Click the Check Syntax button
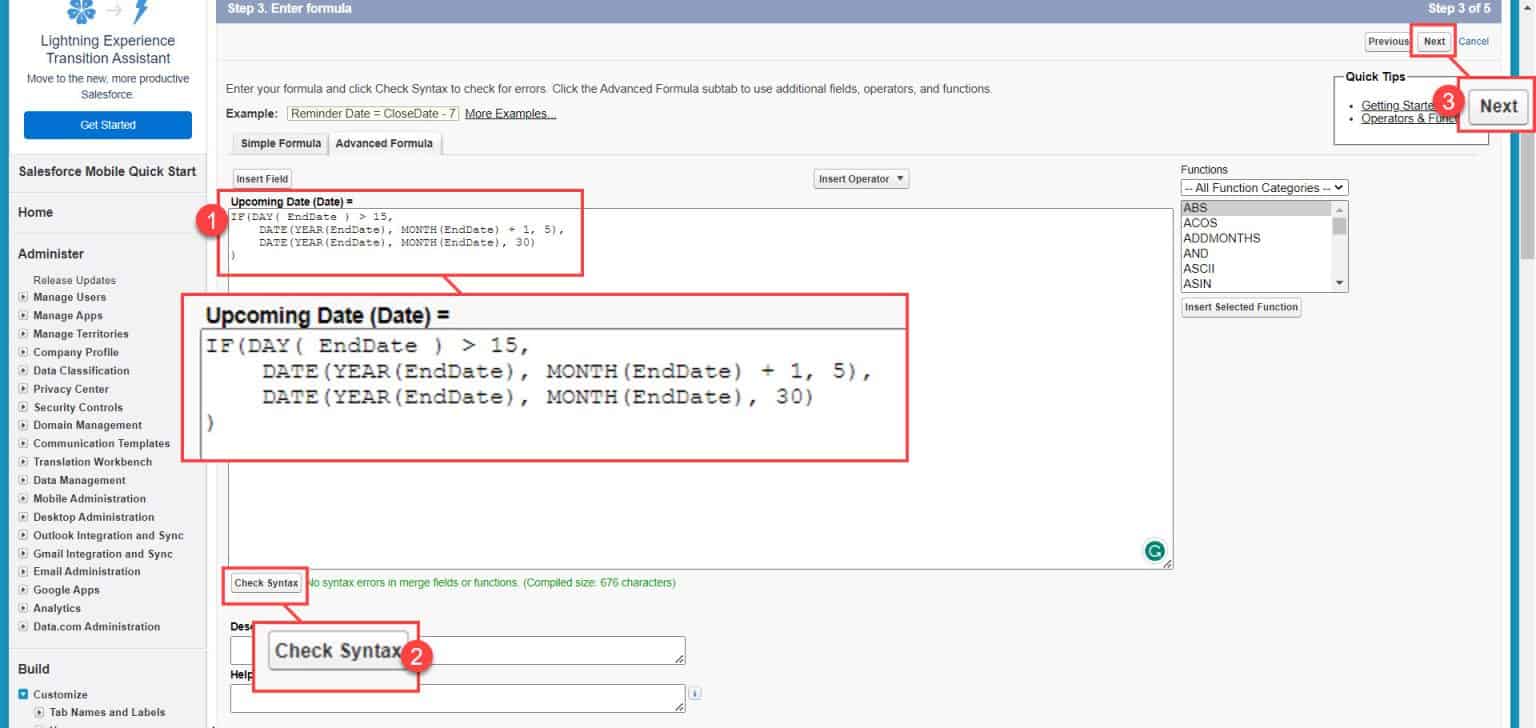1536x728 pixels. 264,582
